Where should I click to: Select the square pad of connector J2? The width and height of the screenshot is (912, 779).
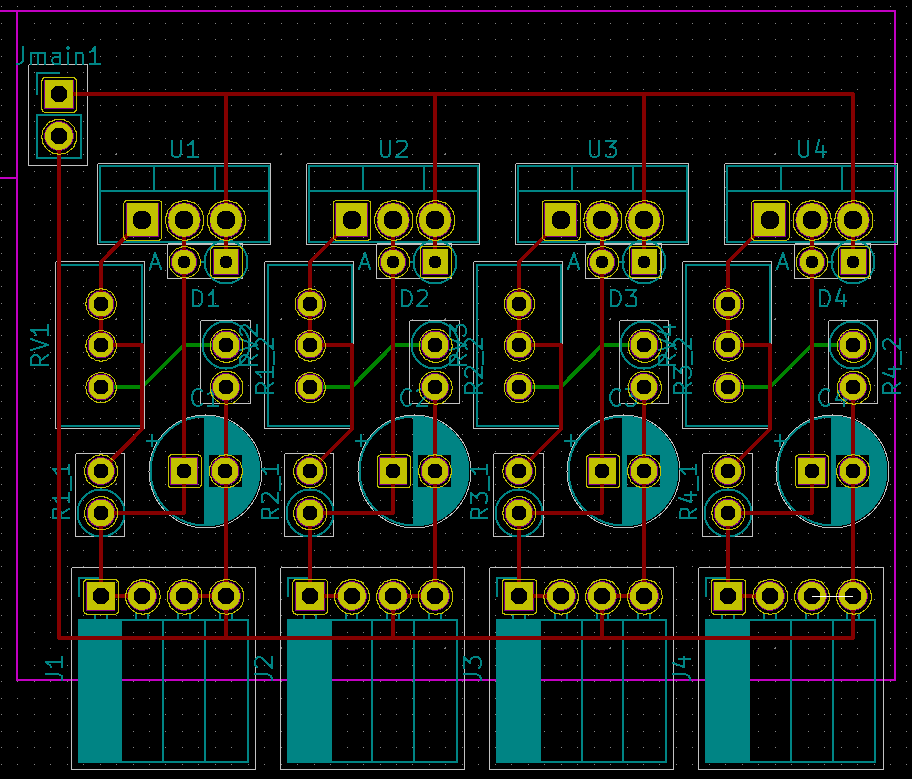(309, 596)
